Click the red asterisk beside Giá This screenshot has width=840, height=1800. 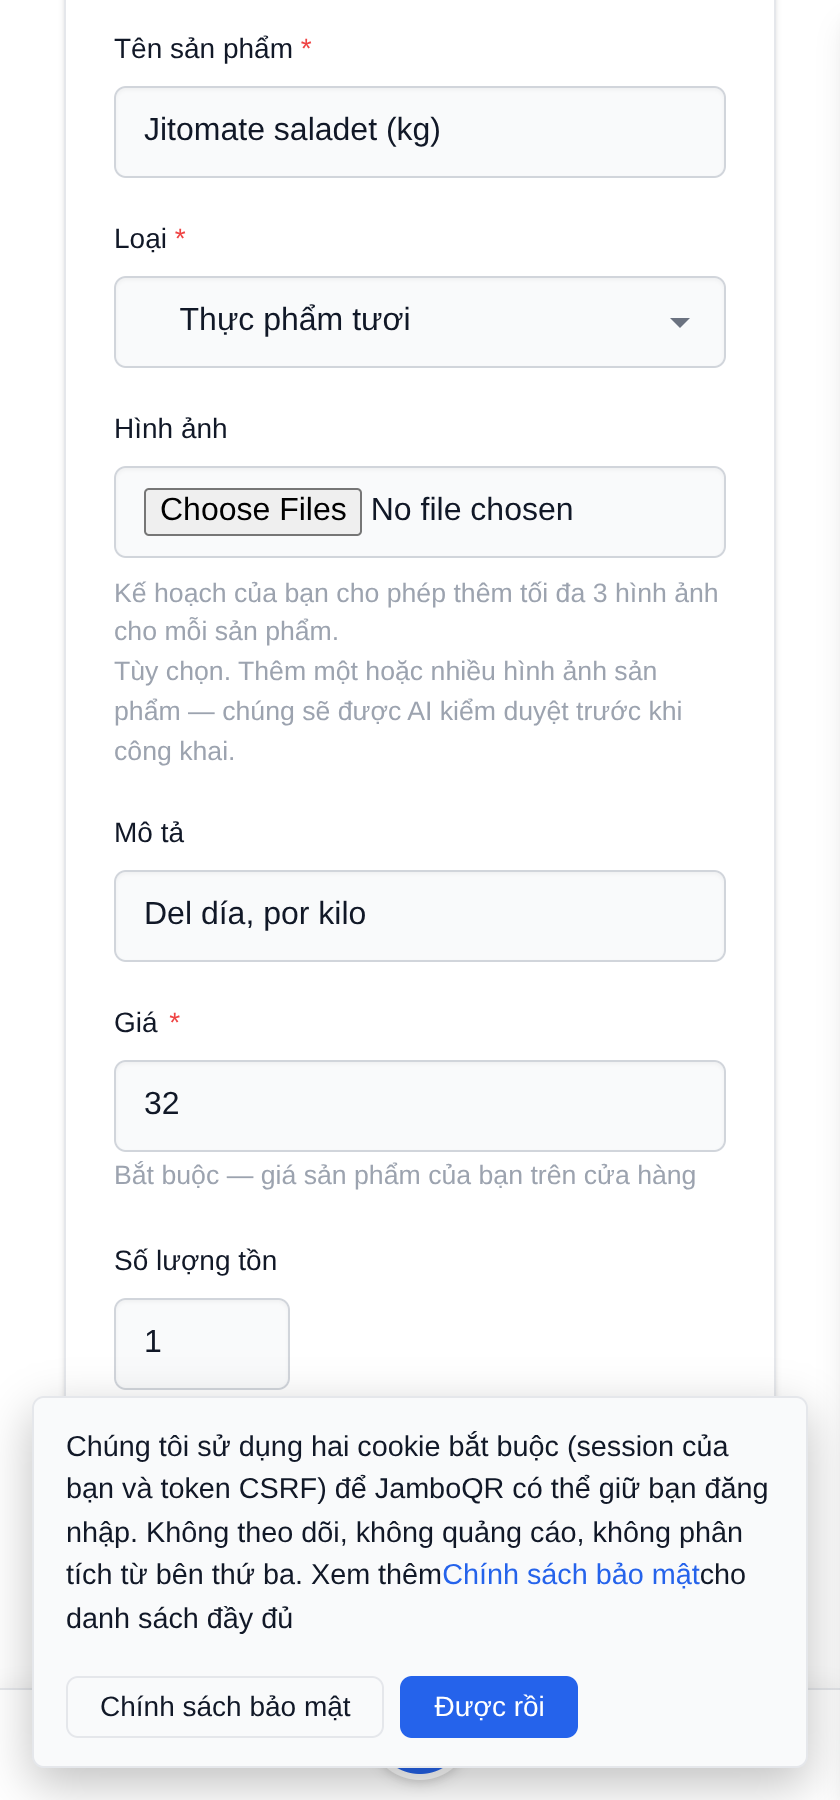point(174,1019)
